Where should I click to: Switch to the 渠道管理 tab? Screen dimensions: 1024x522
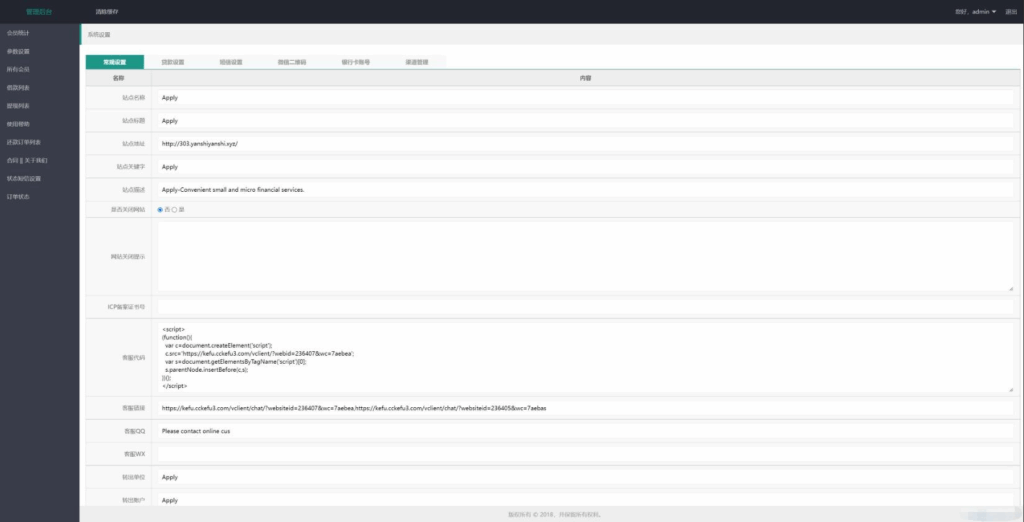[x=416, y=62]
